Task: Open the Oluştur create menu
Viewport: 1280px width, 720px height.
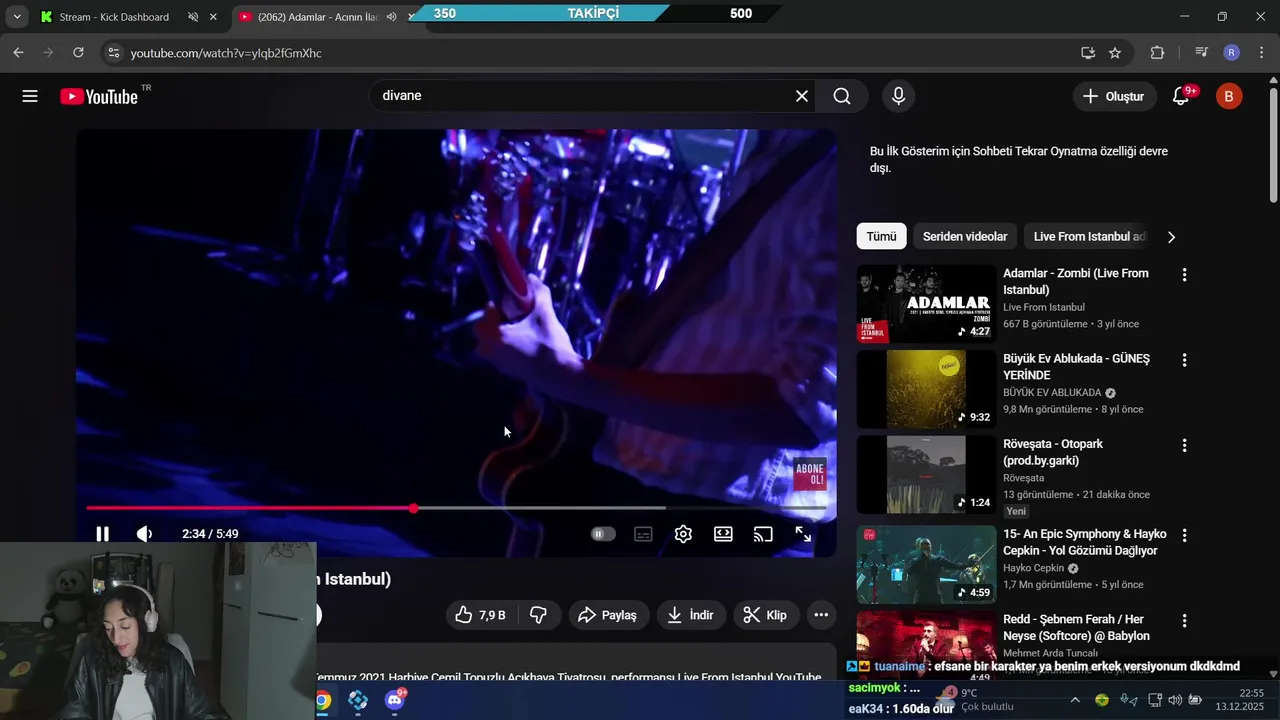Action: 1114,96
